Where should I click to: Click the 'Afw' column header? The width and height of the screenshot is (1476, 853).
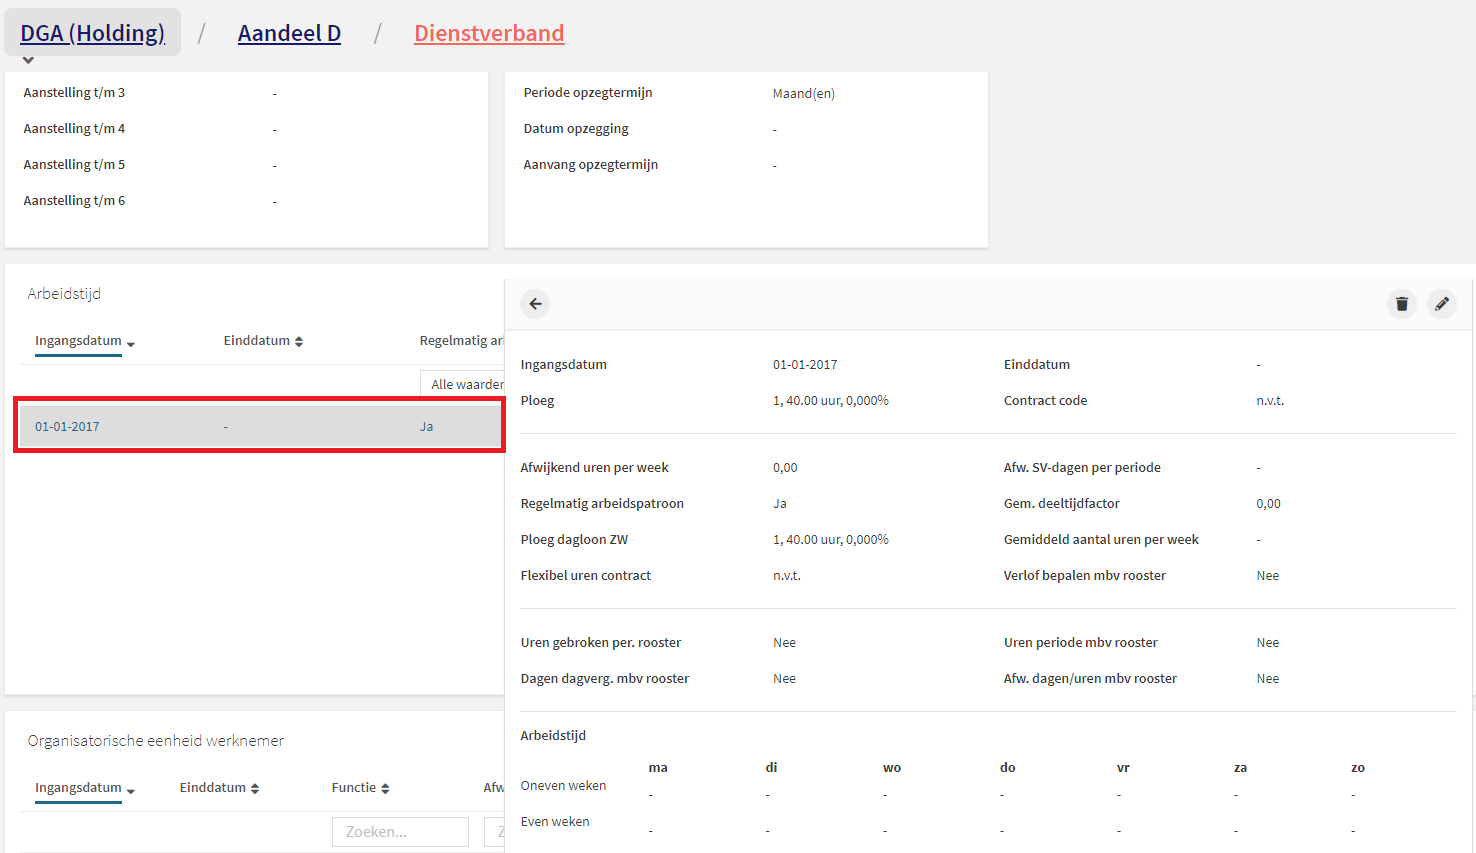tap(493, 788)
